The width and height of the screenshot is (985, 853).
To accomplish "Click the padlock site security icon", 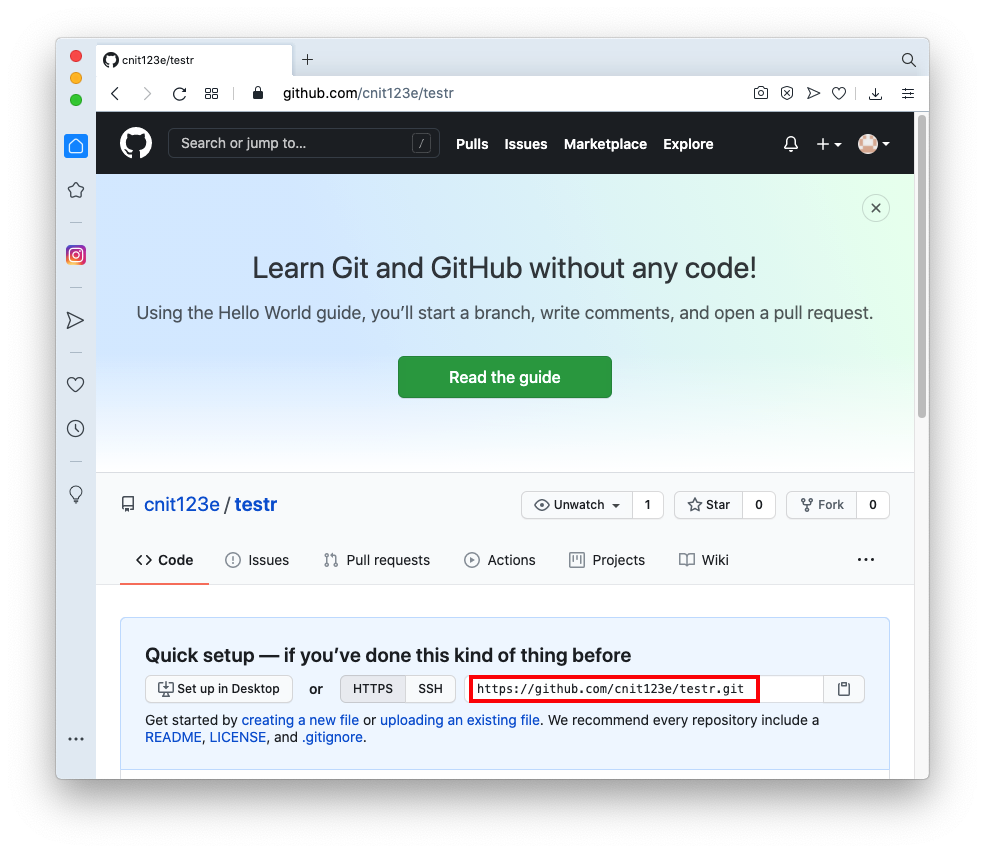I will pos(258,93).
